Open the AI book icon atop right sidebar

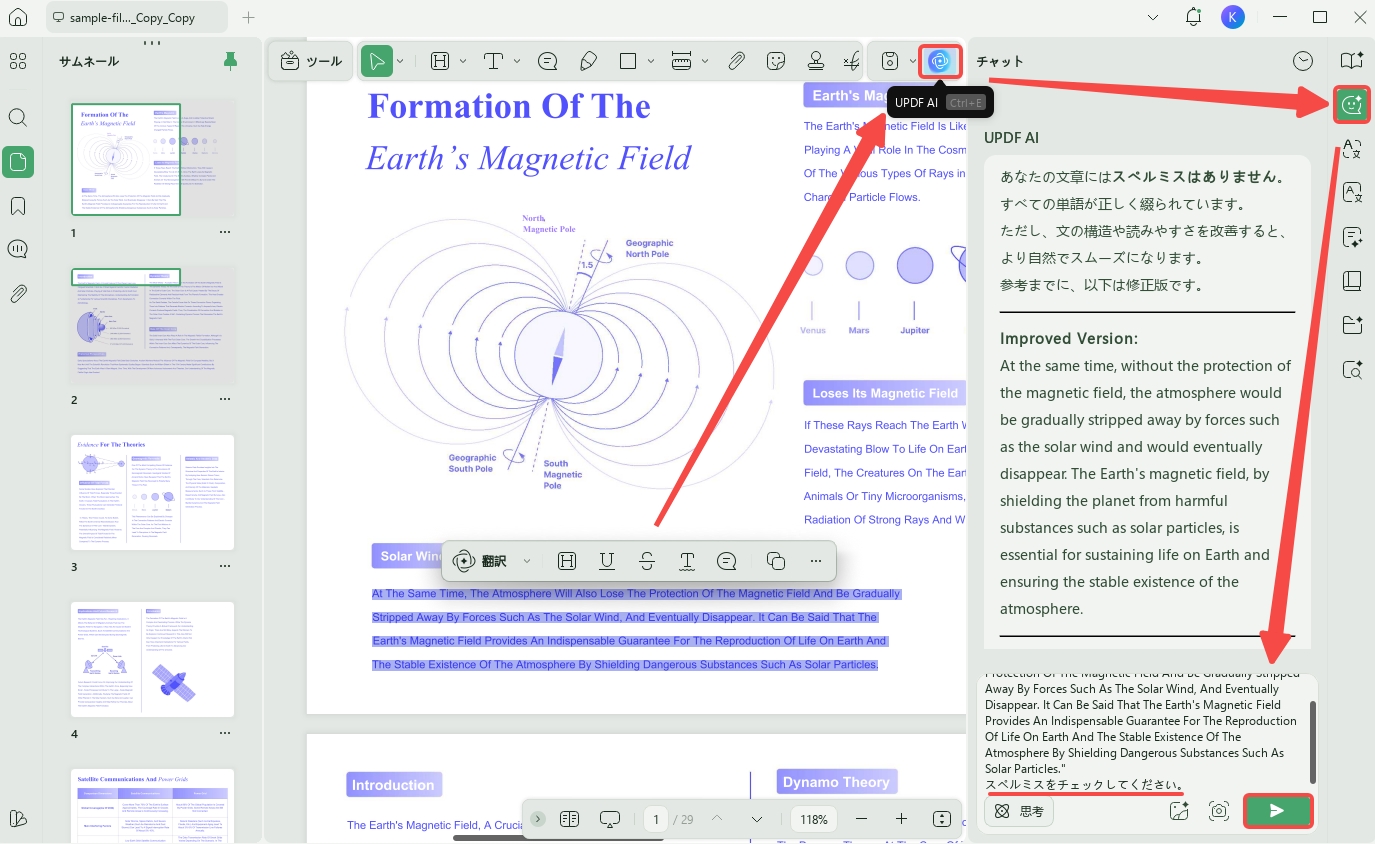point(1352,61)
